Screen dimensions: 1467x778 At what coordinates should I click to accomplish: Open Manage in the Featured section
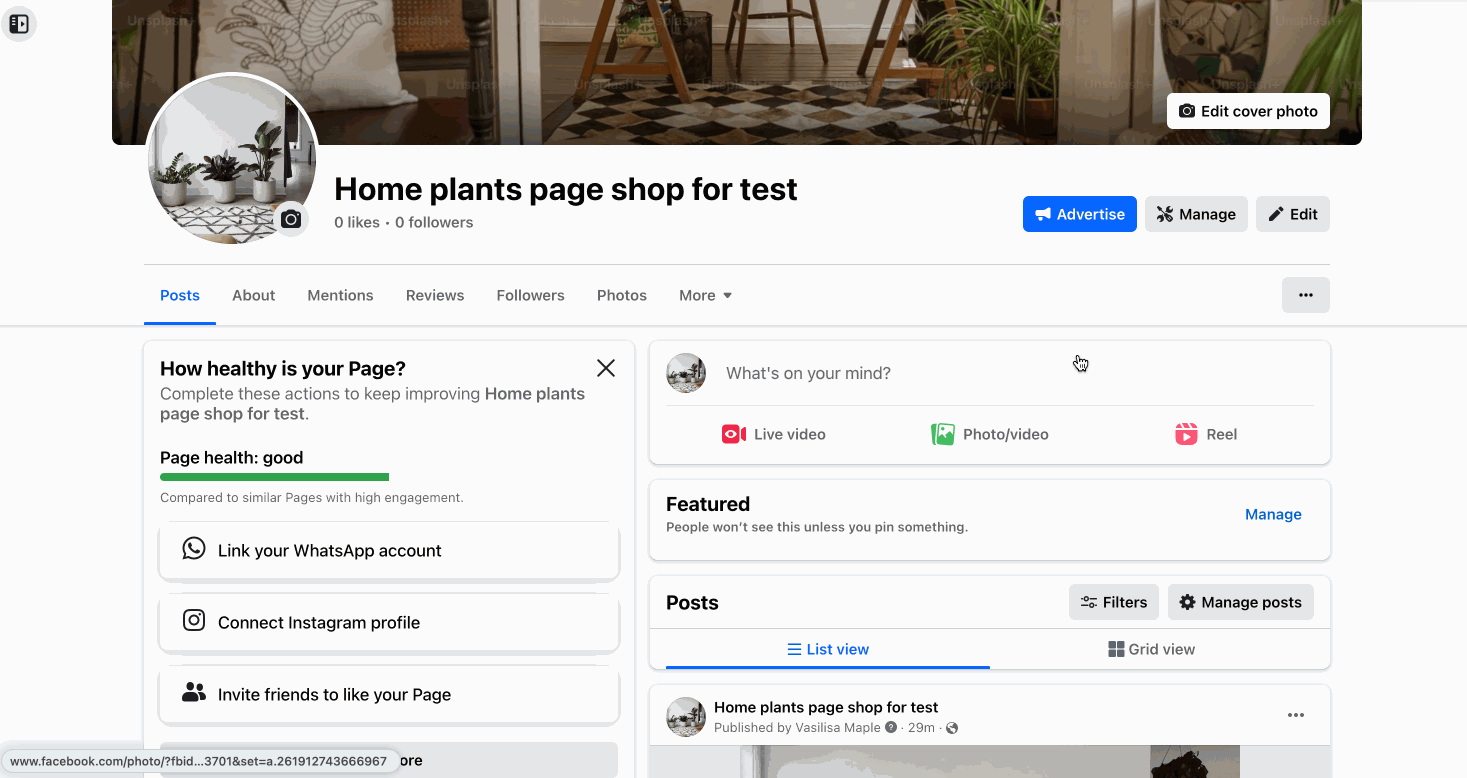(x=1272, y=514)
